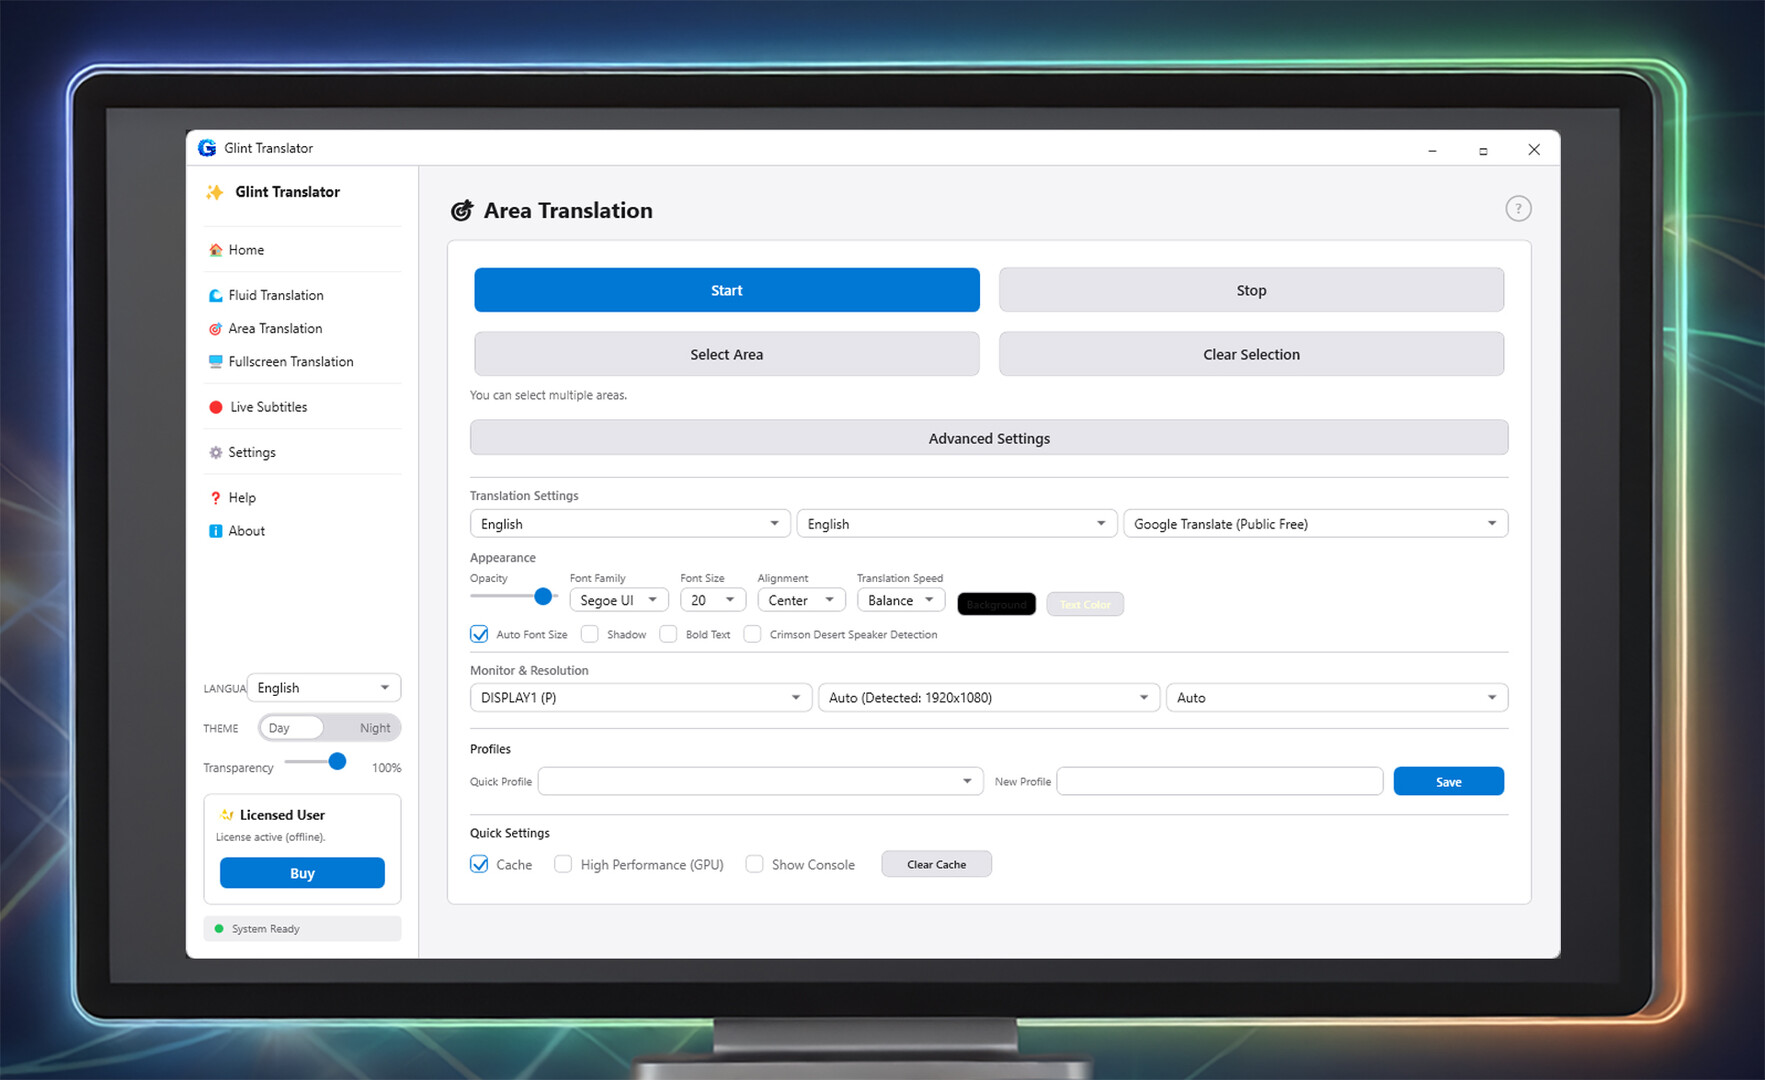Open the Alignment Center dropdown

click(x=802, y=600)
